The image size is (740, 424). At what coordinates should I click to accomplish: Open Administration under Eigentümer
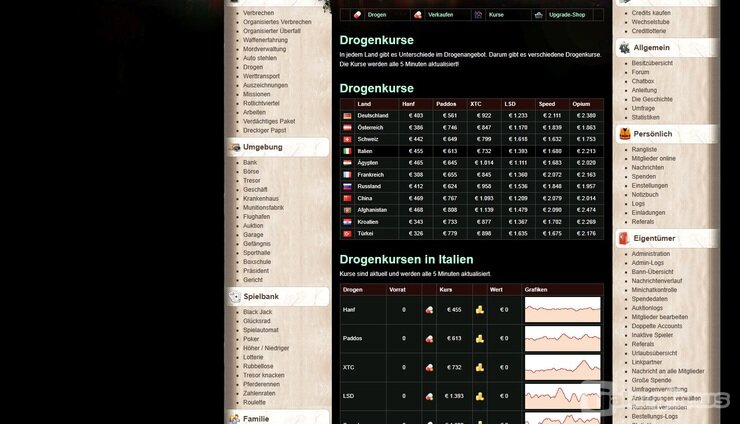651,254
